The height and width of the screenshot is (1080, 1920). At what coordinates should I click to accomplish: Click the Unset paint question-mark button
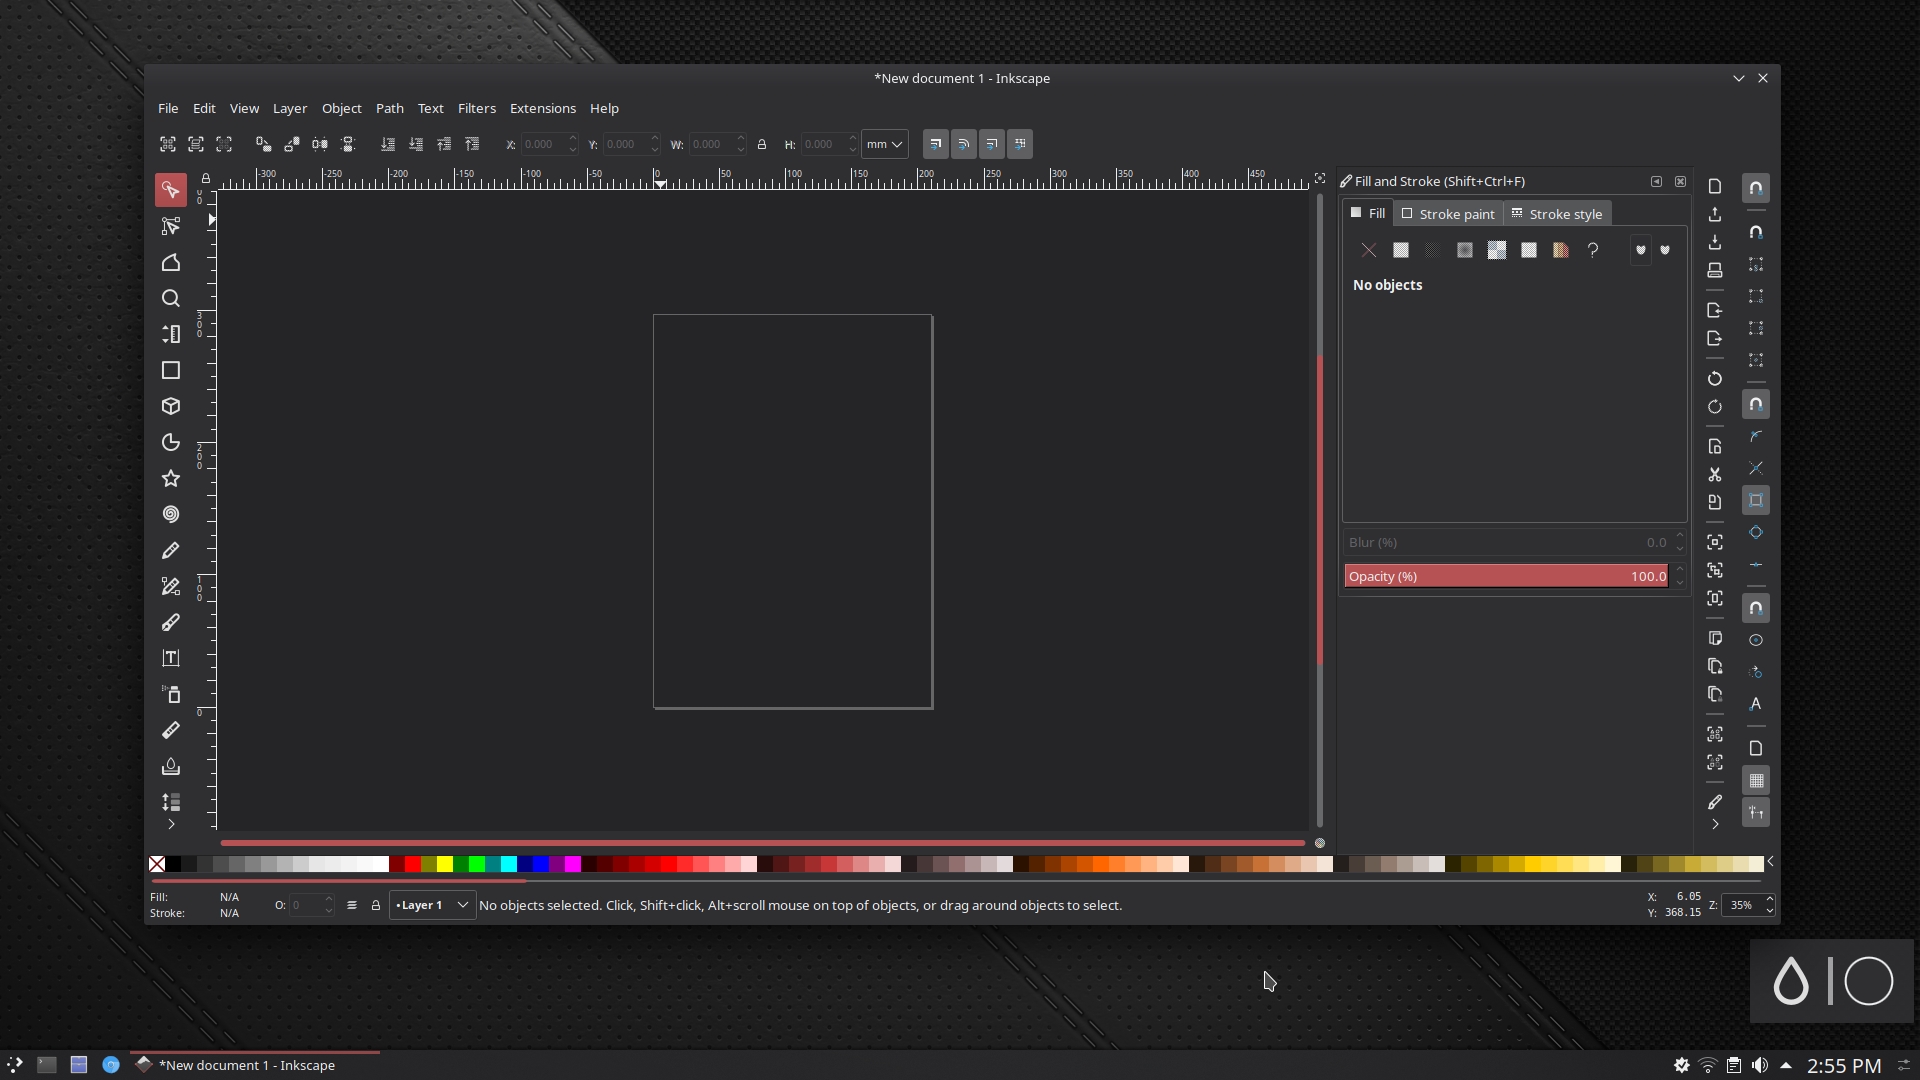[1593, 251]
